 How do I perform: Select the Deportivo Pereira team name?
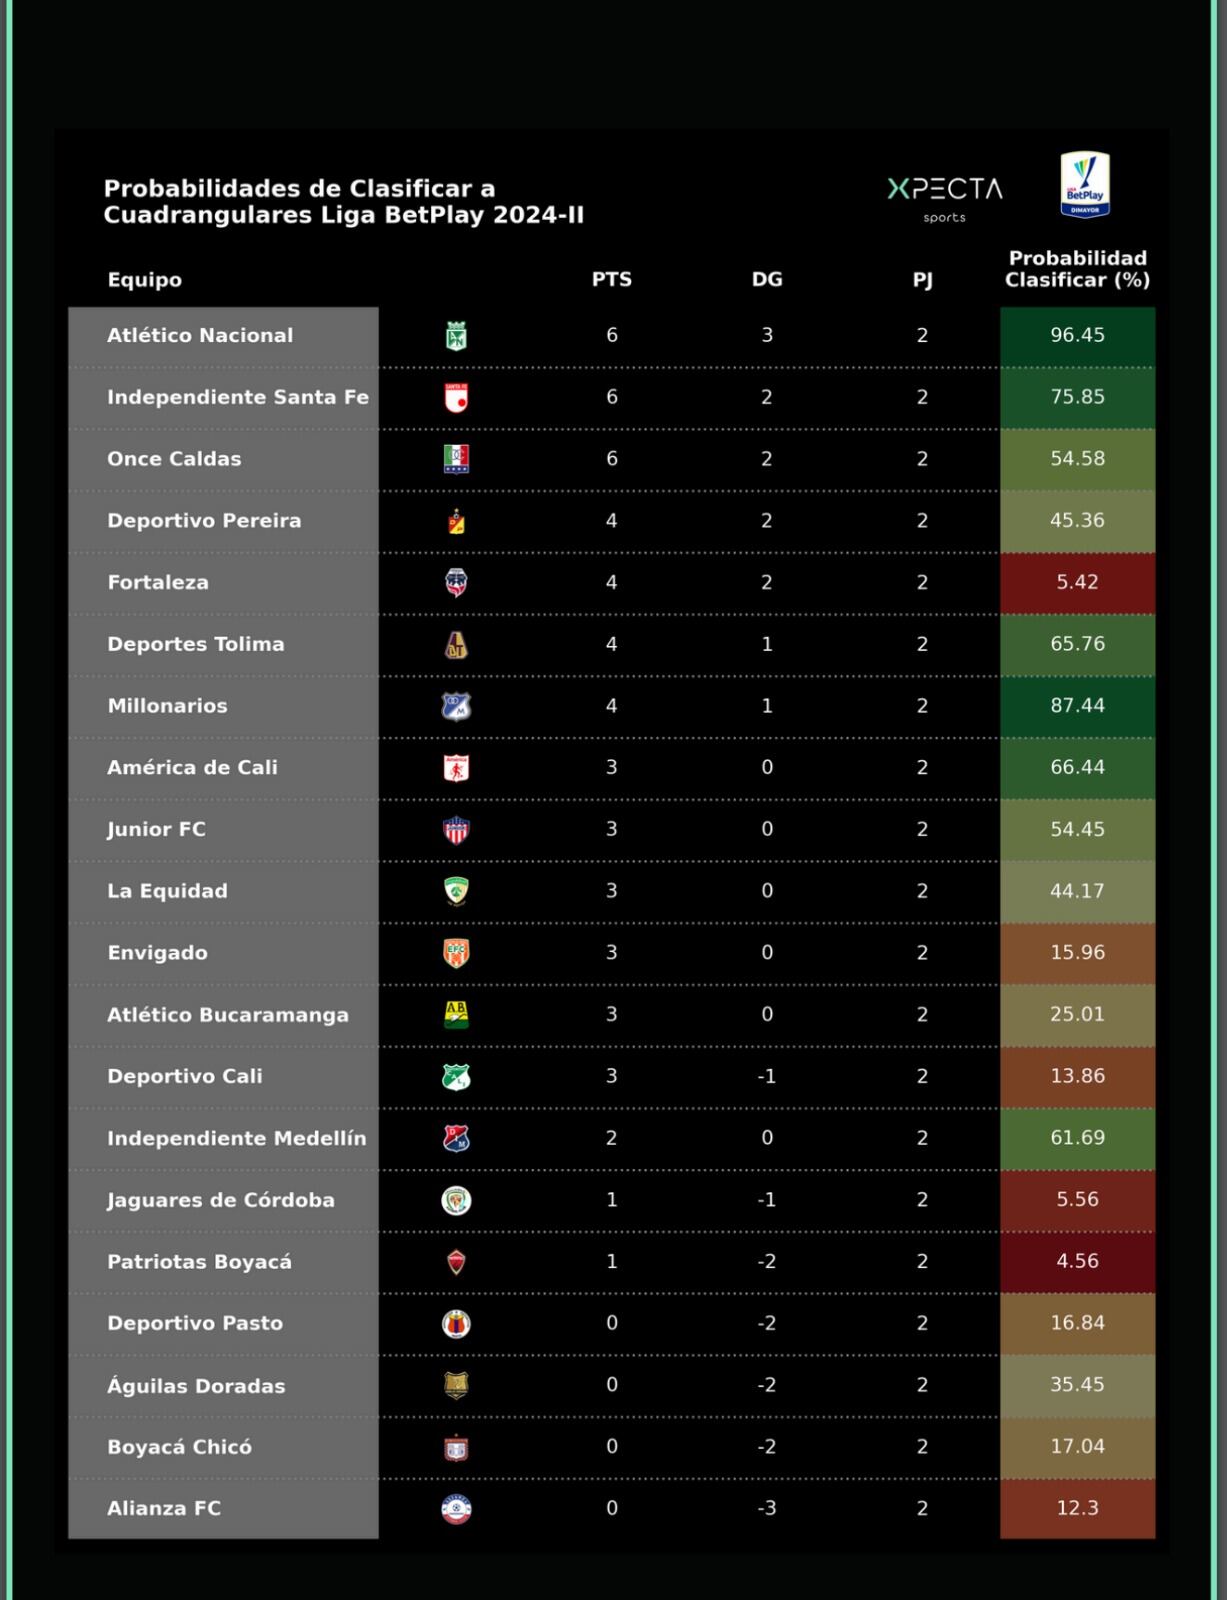tap(204, 521)
